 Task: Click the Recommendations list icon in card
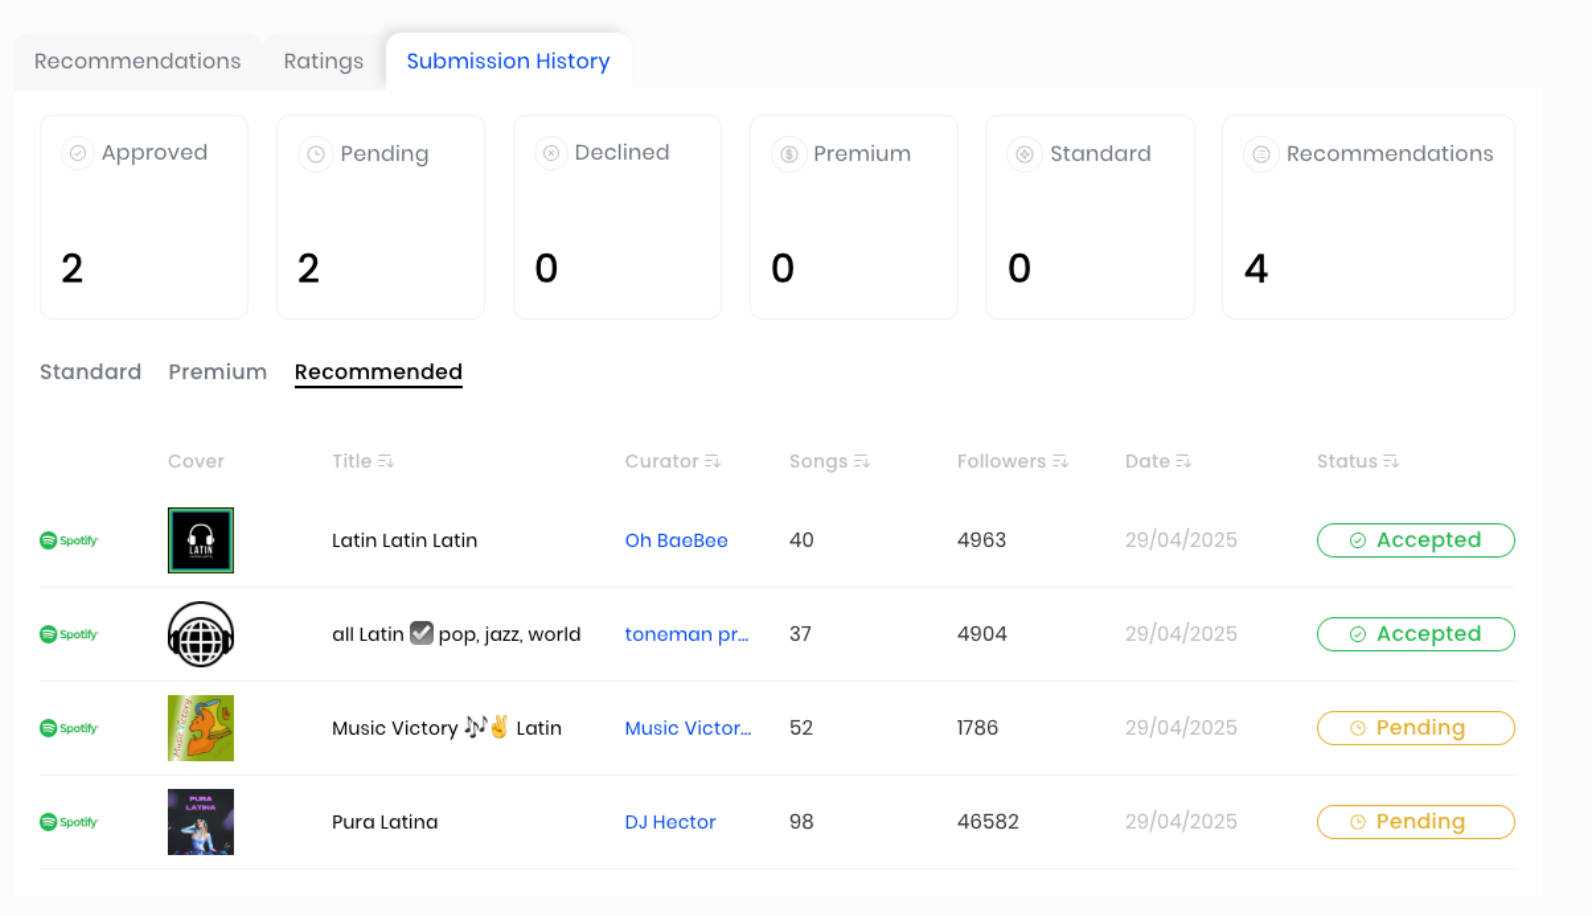[1261, 154]
